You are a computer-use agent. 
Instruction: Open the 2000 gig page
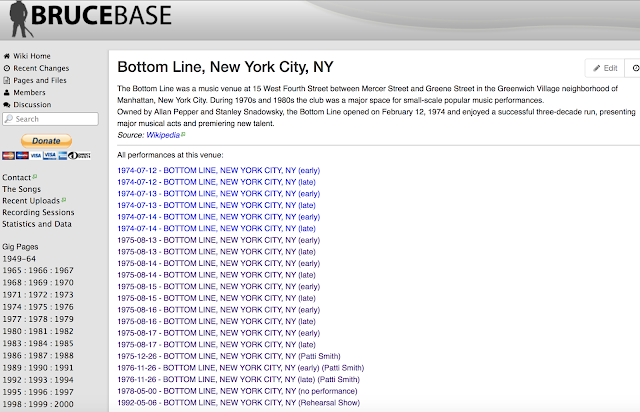tap(64, 404)
